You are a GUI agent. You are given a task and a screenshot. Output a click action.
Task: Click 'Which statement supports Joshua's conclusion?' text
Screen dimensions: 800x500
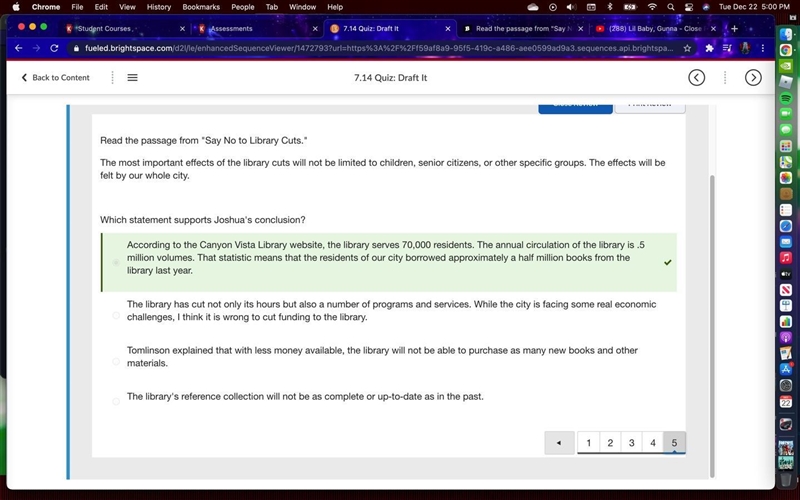click(x=203, y=220)
